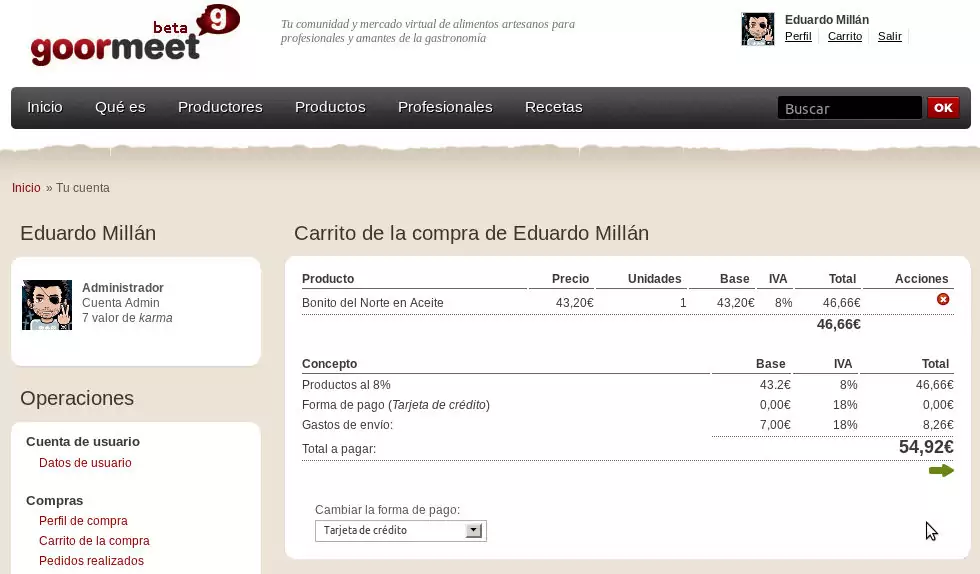The height and width of the screenshot is (574, 980).
Task: Click the bold subtotal 46,66€ under product
Action: point(839,324)
